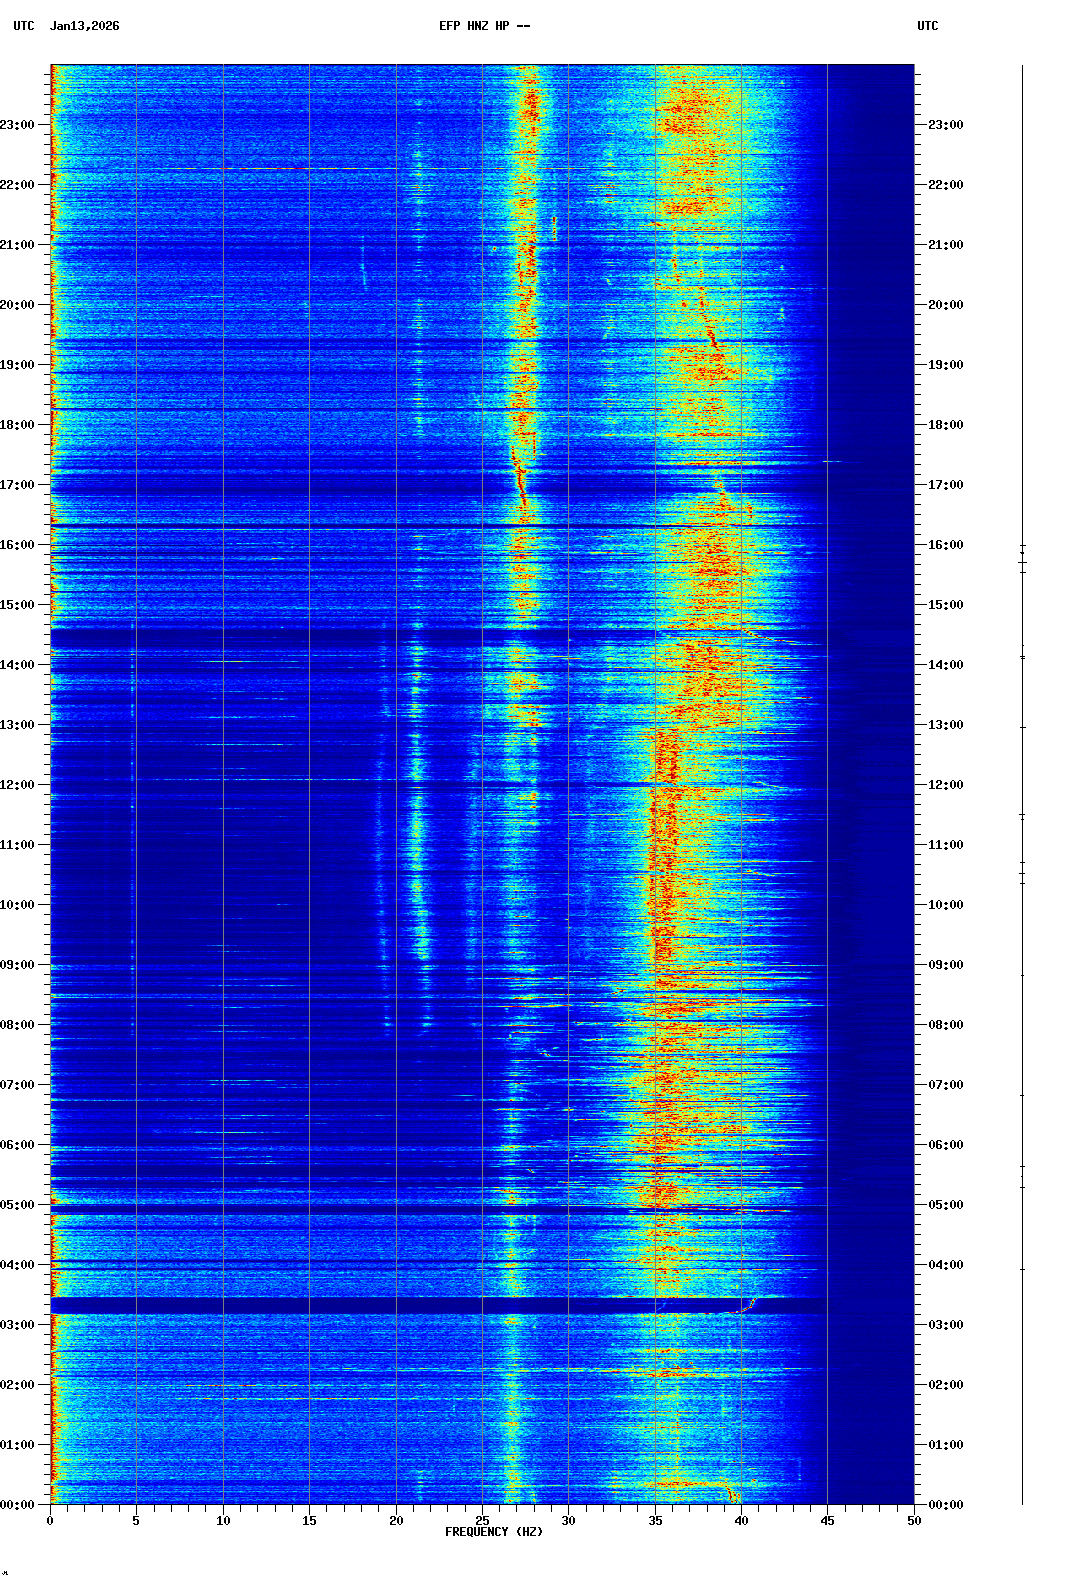This screenshot has height=1584, width=1066.
Task: Select the 12:00 label on right time axis
Action: pos(945,785)
